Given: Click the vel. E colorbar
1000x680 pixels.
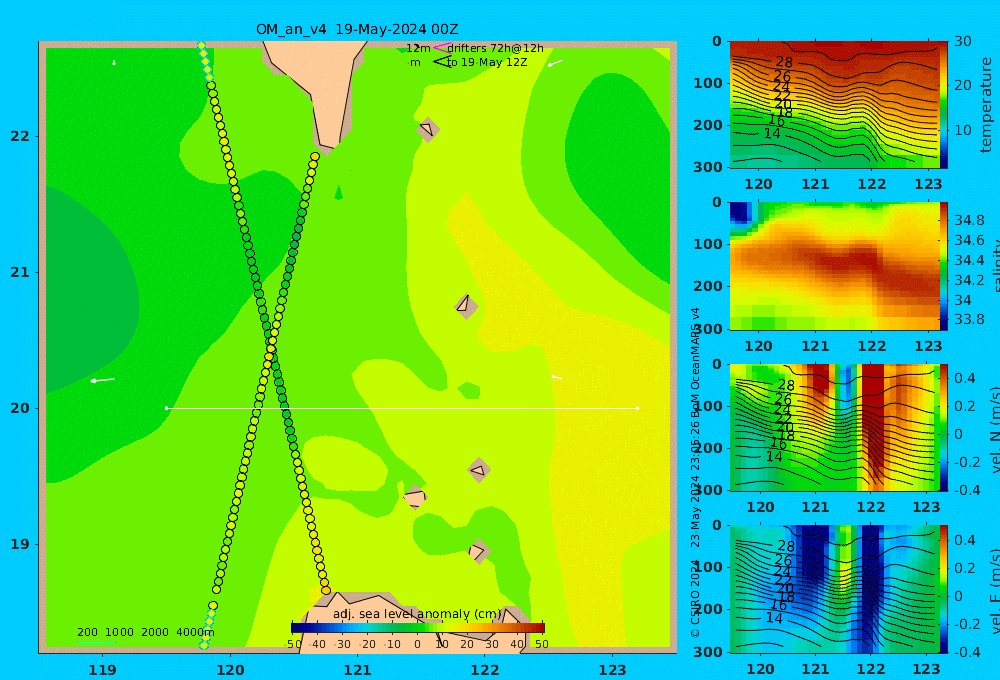Looking at the screenshot, I should pyautogui.click(x=944, y=589).
